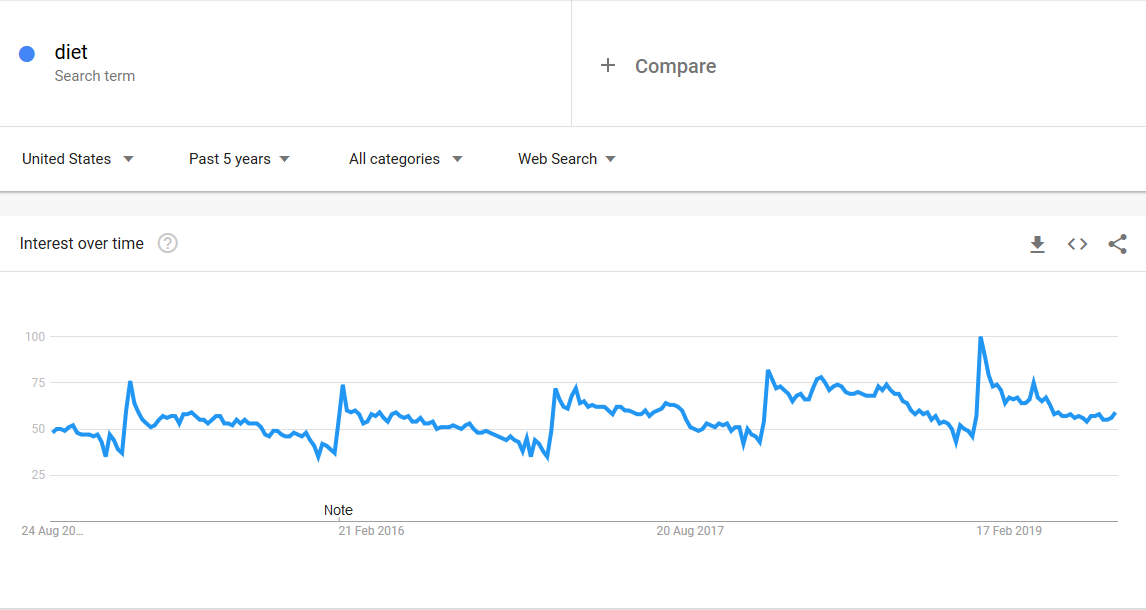
Task: Expand the All categories filter
Action: pos(406,159)
